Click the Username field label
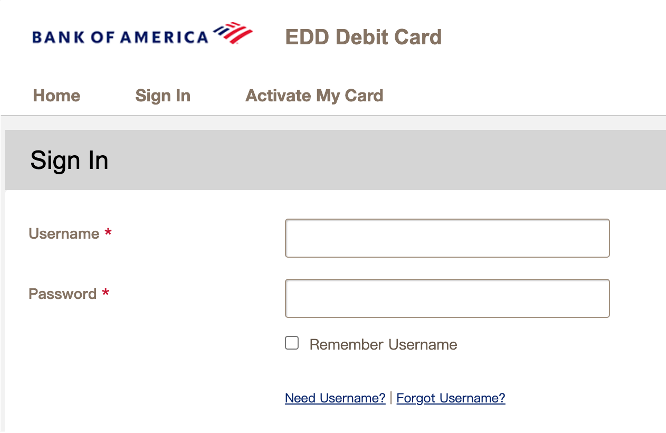 (x=64, y=234)
